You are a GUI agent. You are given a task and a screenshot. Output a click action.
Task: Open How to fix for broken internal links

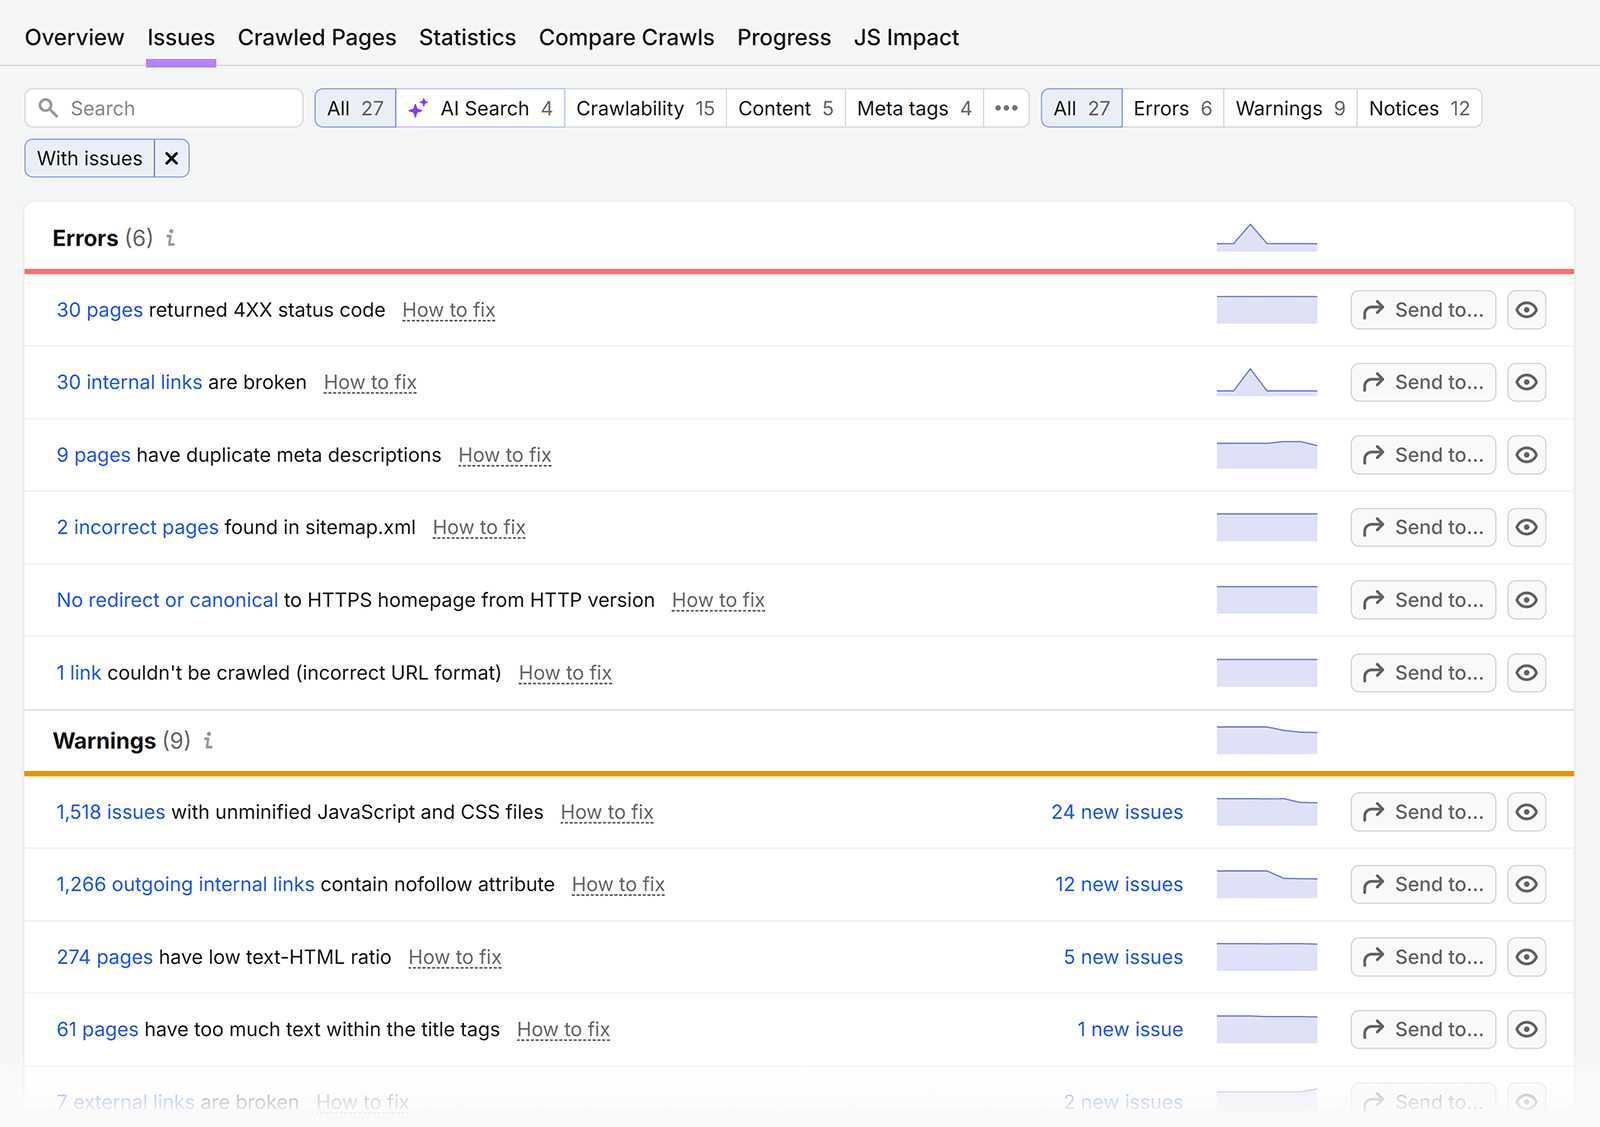[x=370, y=382]
